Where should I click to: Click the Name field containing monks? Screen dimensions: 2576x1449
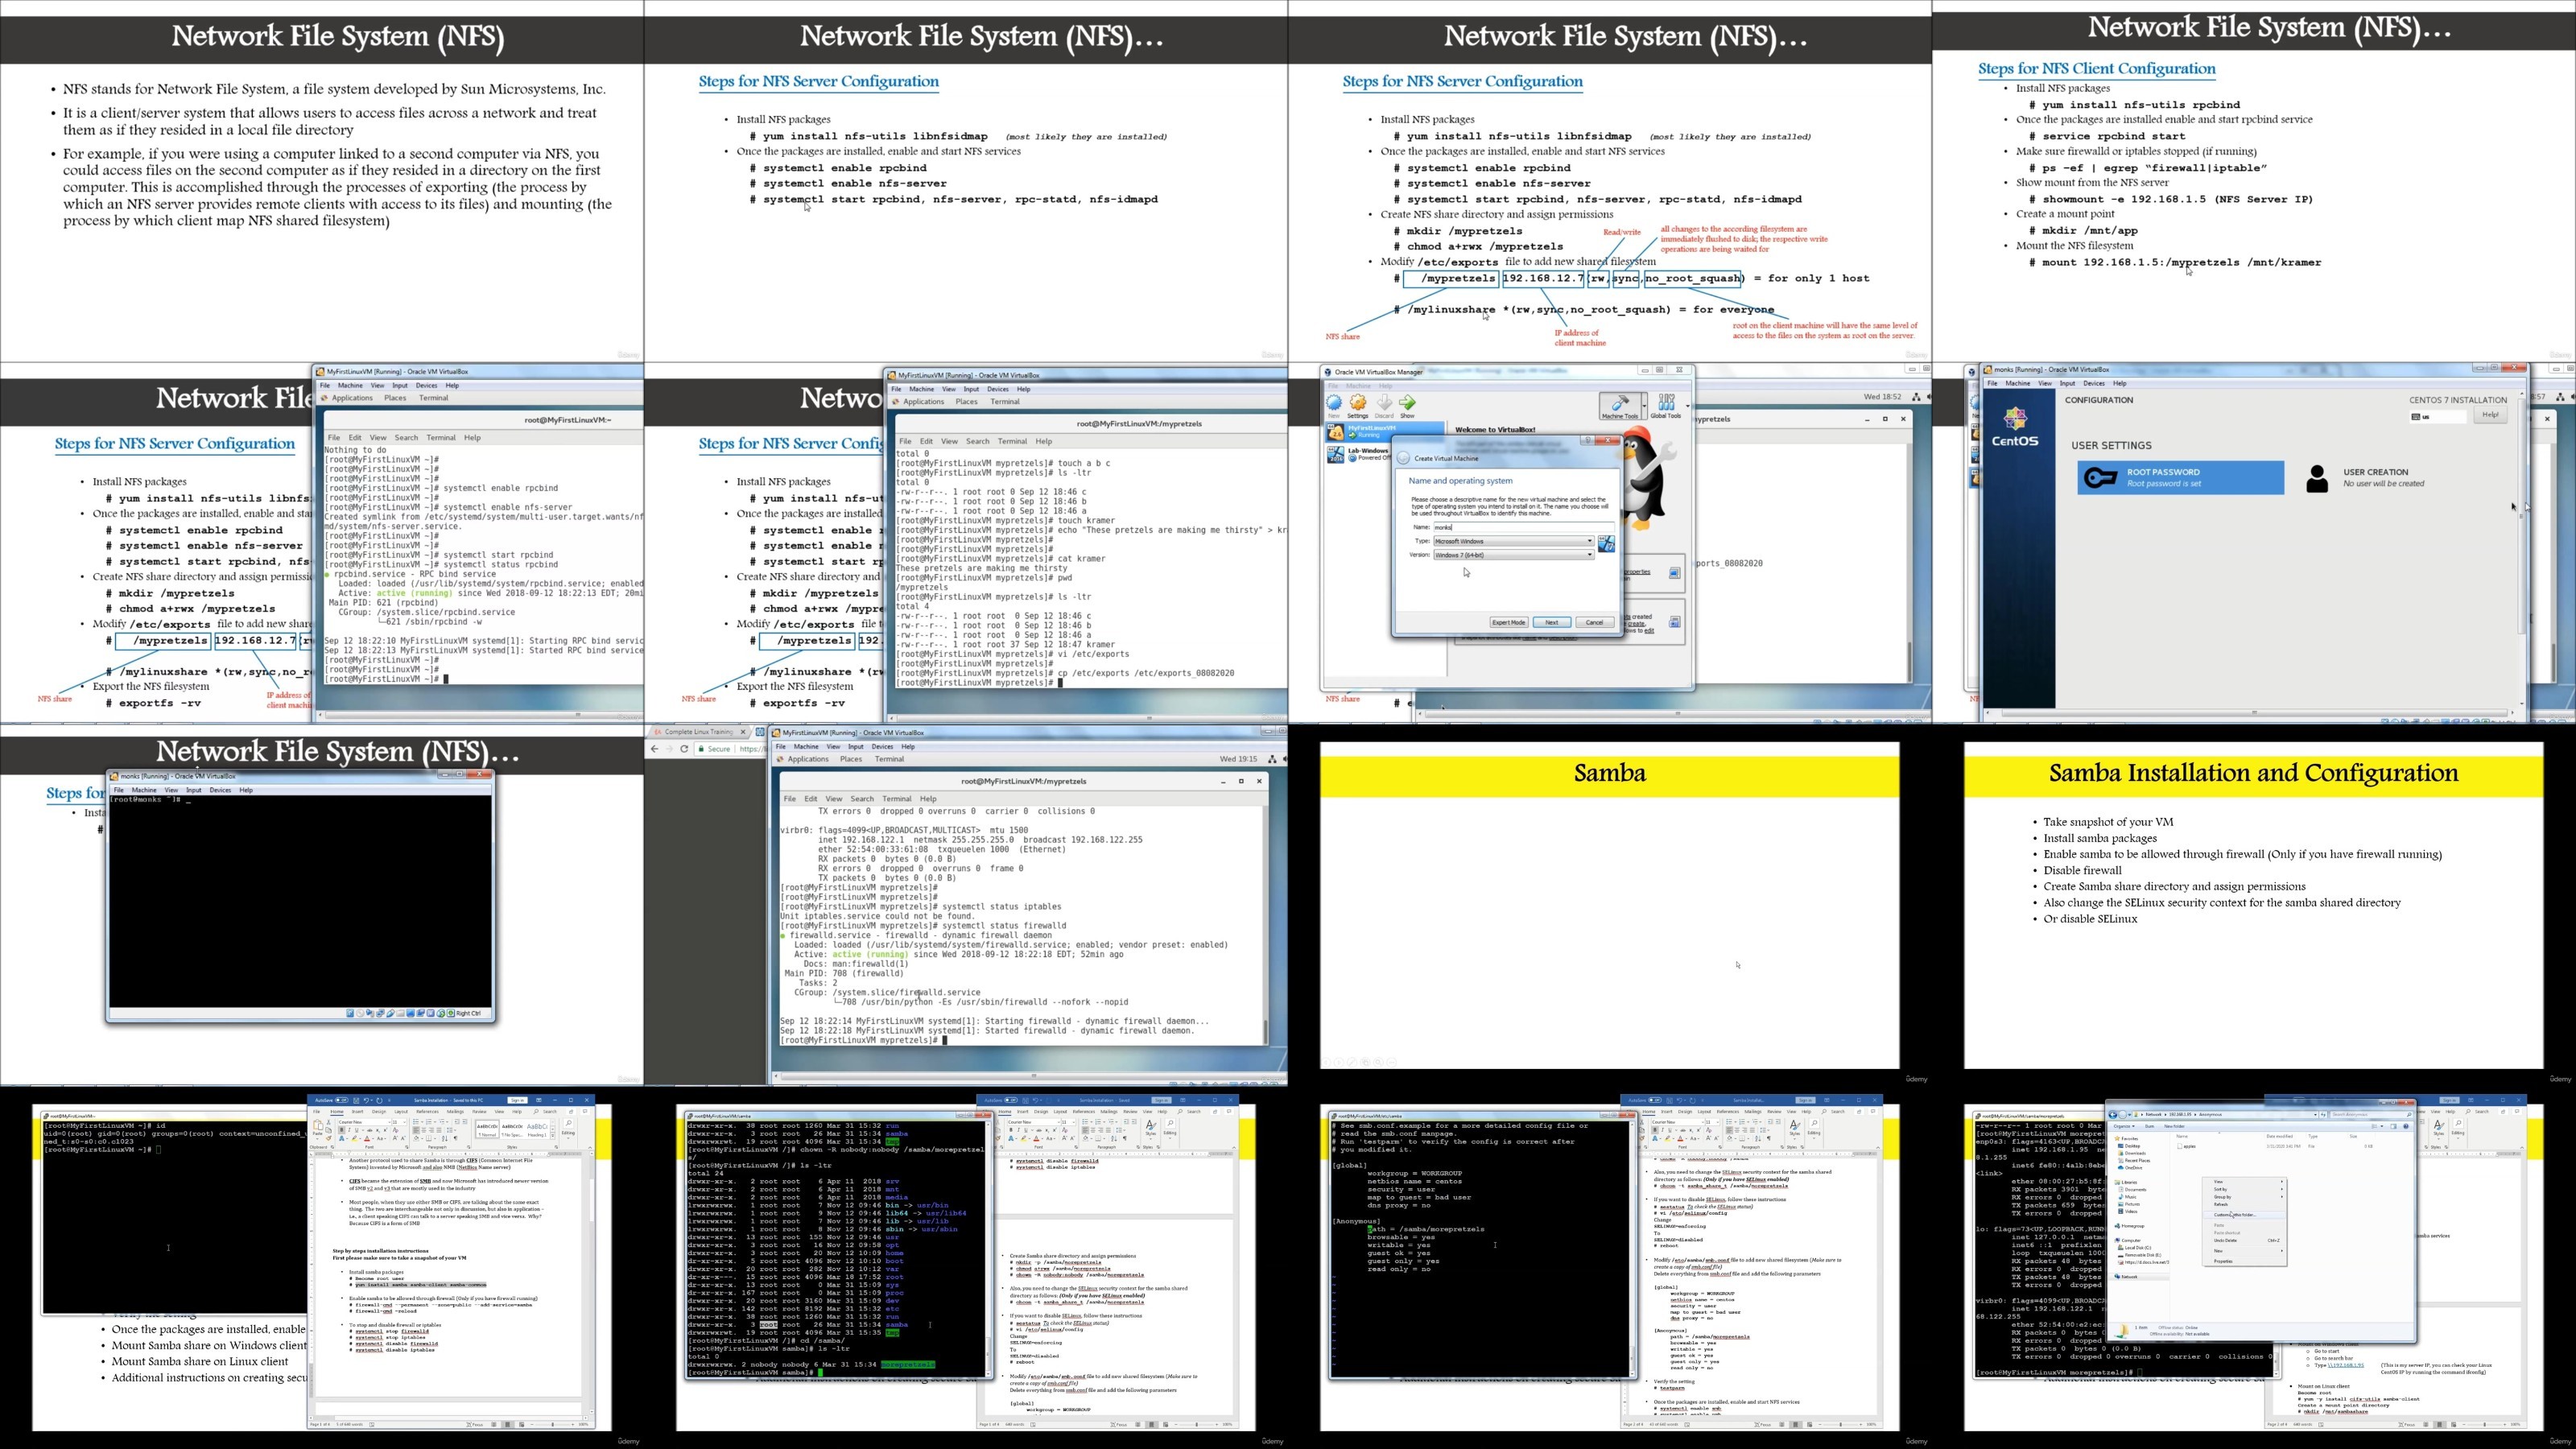1525,527
